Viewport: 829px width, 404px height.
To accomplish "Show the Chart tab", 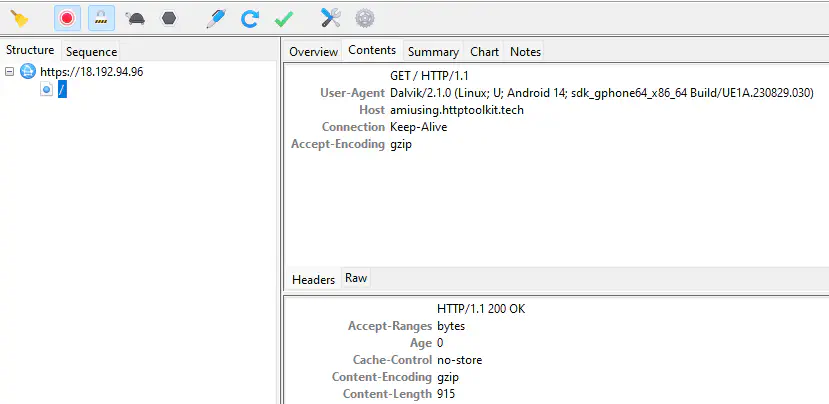I will (485, 51).
